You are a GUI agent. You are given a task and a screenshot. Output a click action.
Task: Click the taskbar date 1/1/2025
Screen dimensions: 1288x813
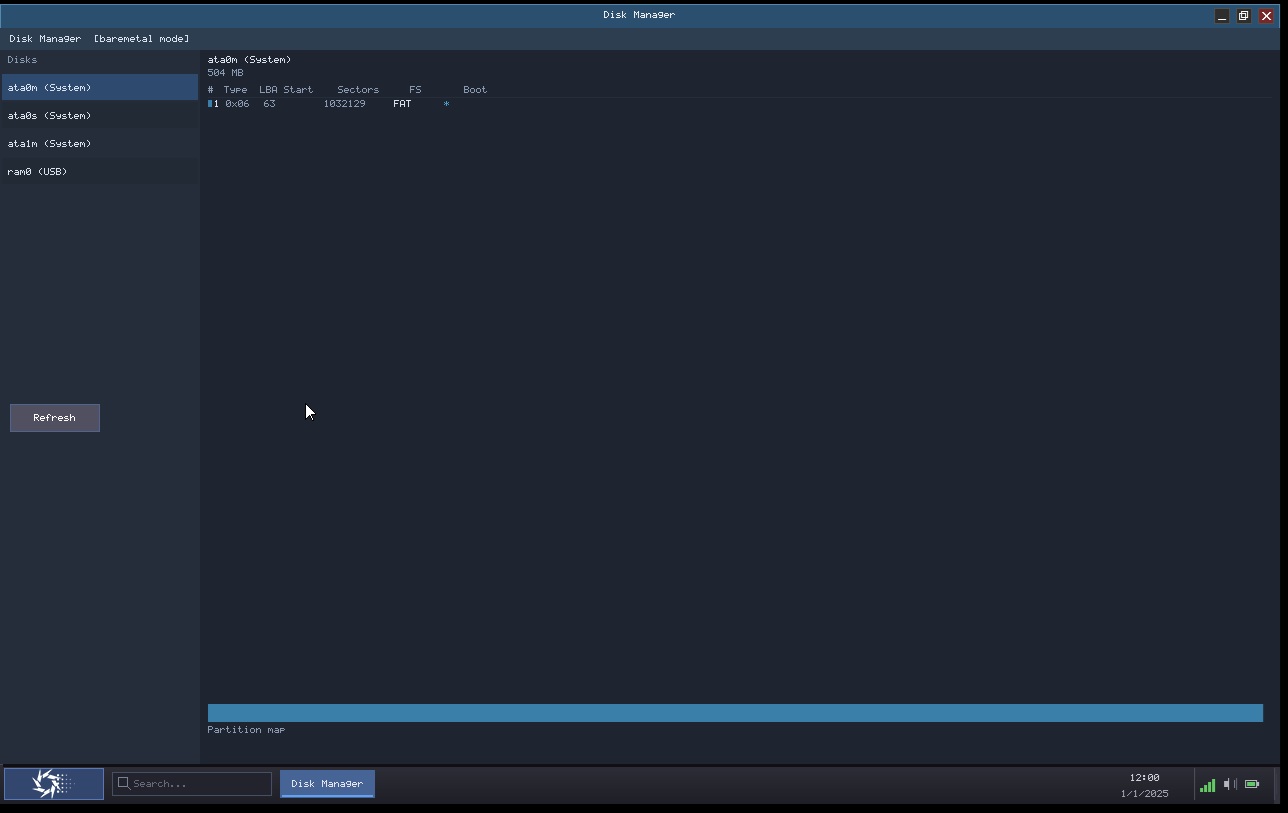[x=1144, y=793]
